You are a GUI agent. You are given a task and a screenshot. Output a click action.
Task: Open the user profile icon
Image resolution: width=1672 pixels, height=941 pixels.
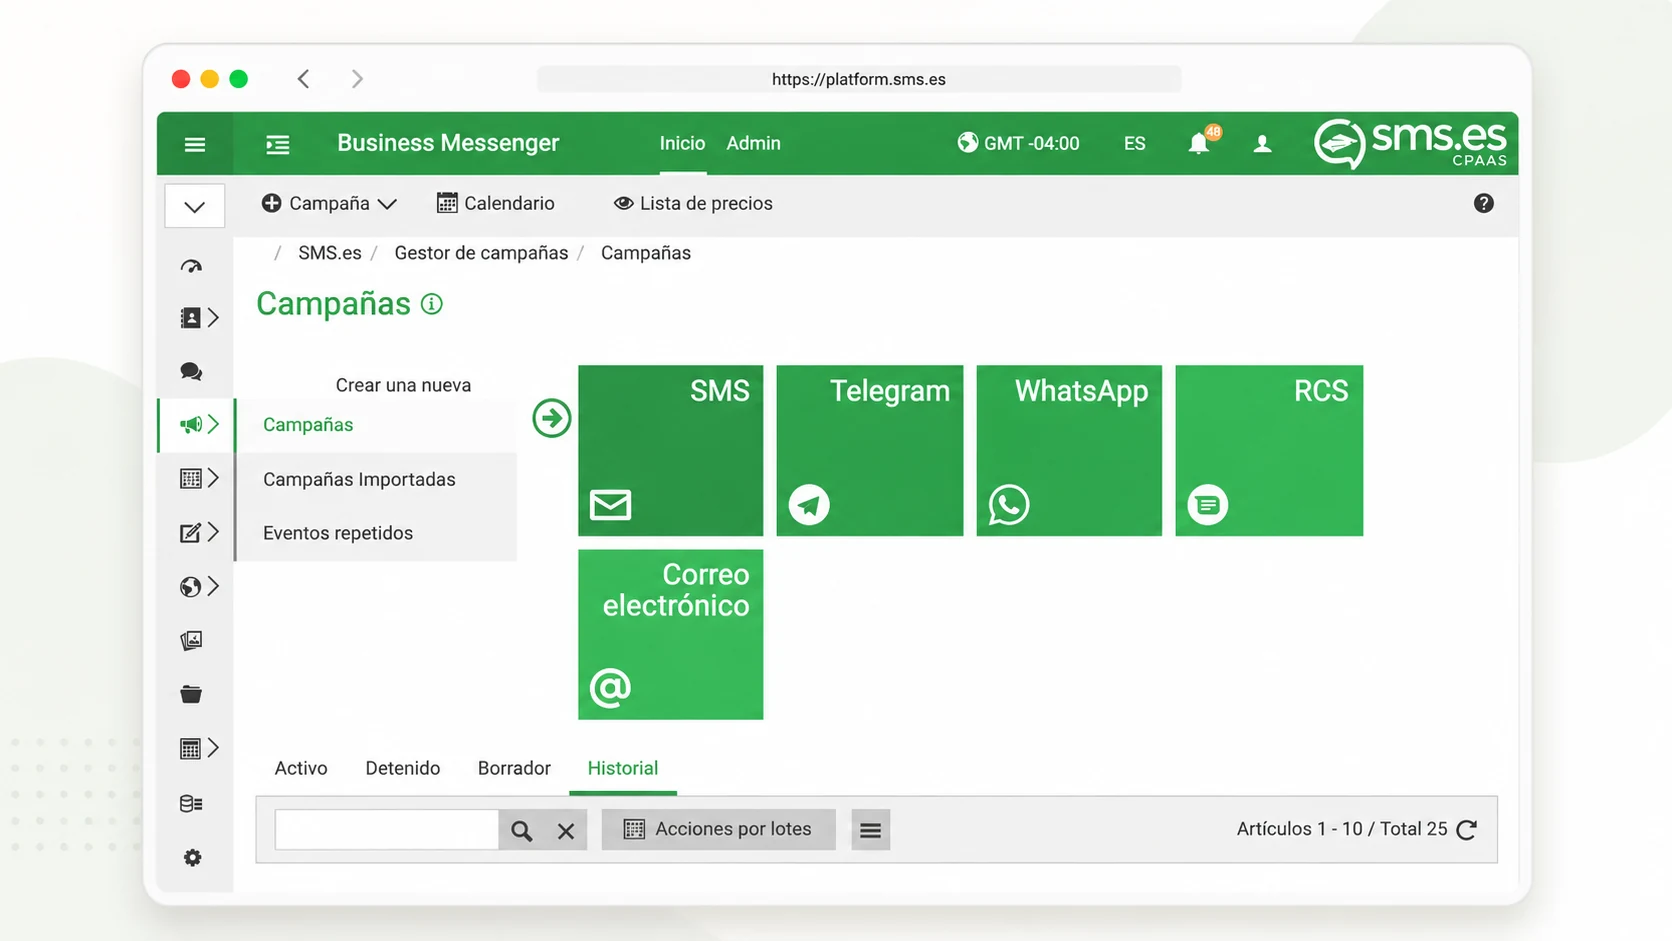pos(1263,144)
